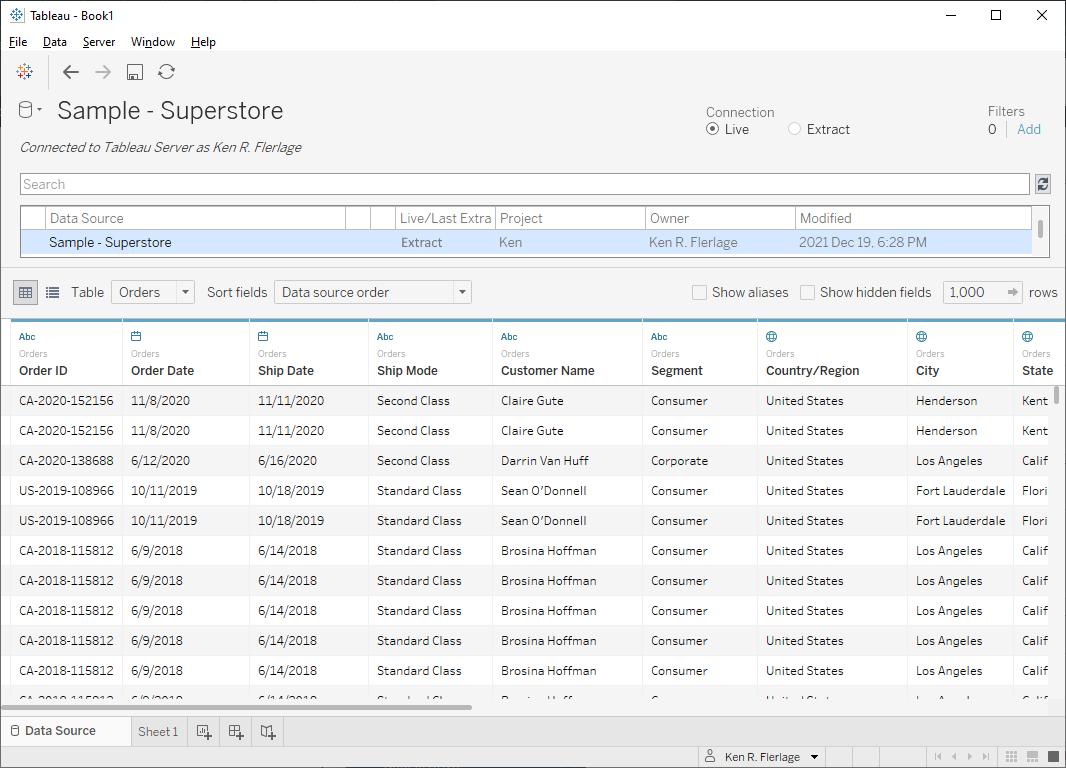Click the date type icon above Ship Date

263,336
